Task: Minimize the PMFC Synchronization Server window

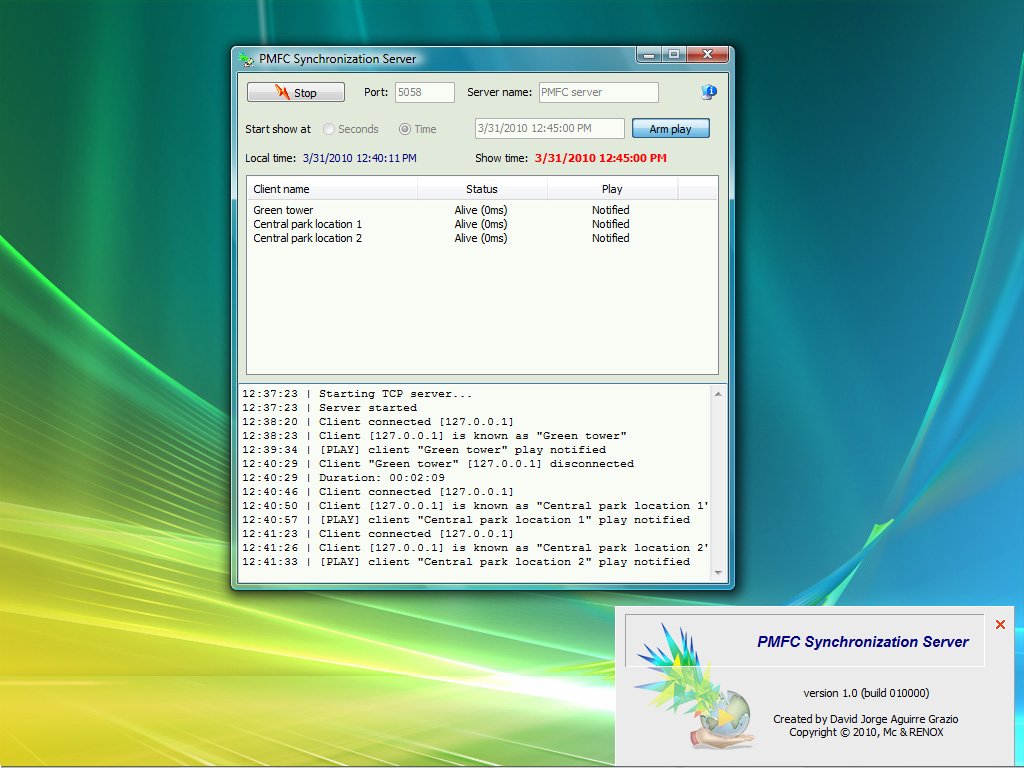Action: click(x=649, y=55)
